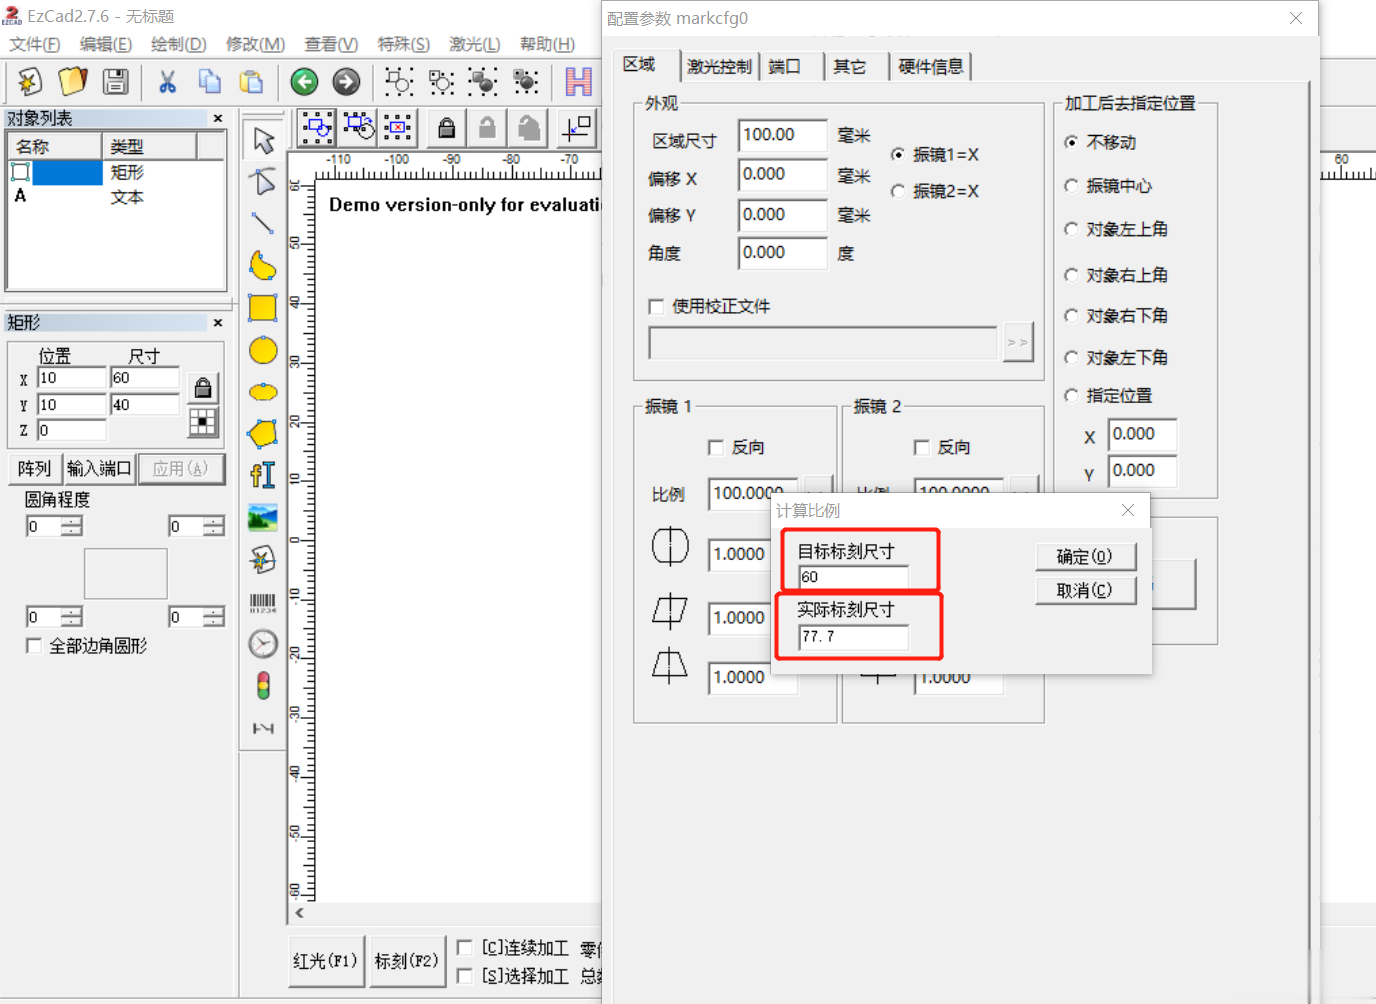Image resolution: width=1376 pixels, height=1004 pixels.
Task: Select the barcode tool
Action: (x=263, y=602)
